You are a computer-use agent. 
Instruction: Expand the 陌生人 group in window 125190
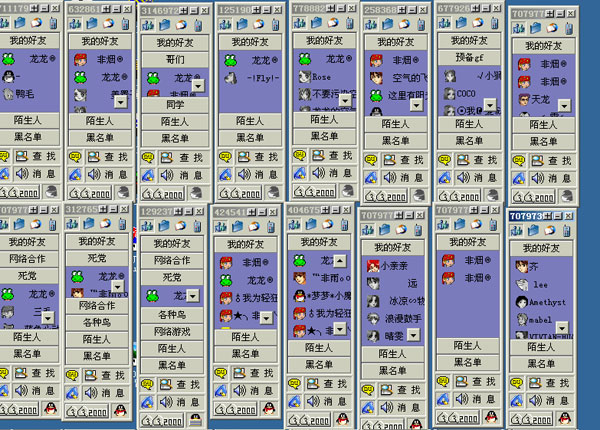click(250, 121)
